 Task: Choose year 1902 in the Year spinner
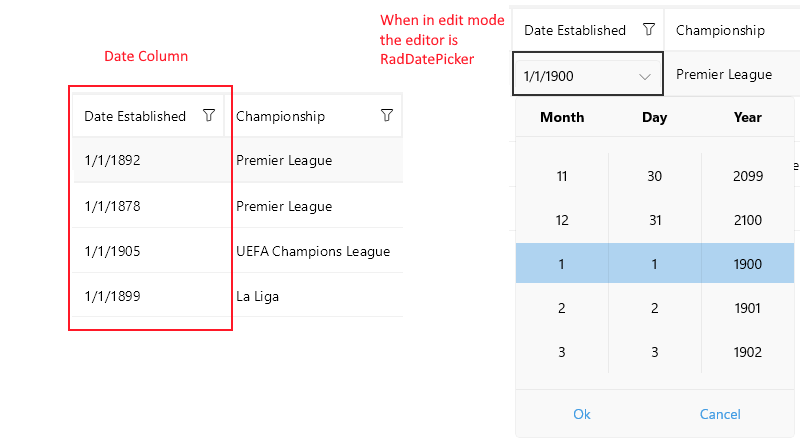747,352
